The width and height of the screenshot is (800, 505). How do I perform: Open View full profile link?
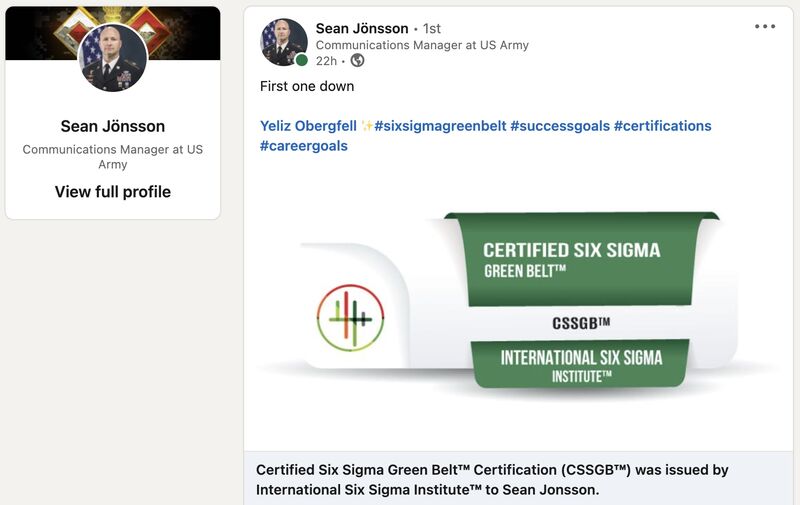(113, 192)
